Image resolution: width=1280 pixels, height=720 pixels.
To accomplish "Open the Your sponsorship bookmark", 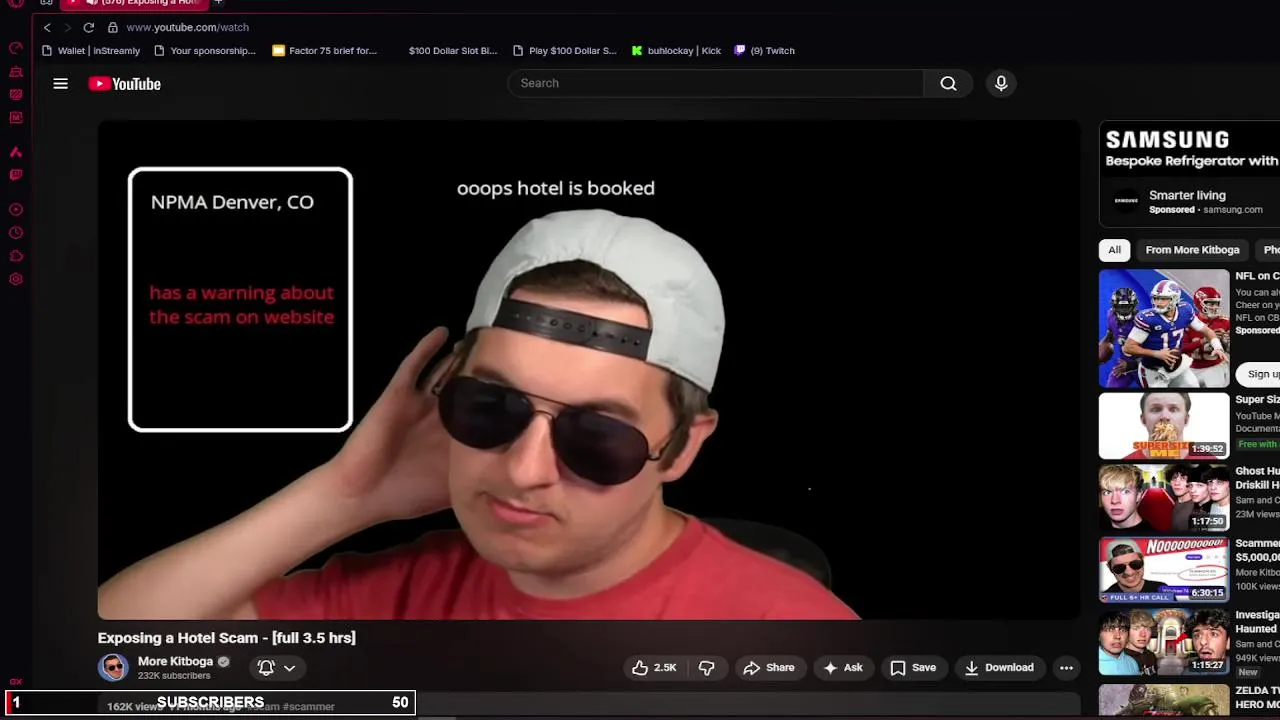I will point(205,51).
